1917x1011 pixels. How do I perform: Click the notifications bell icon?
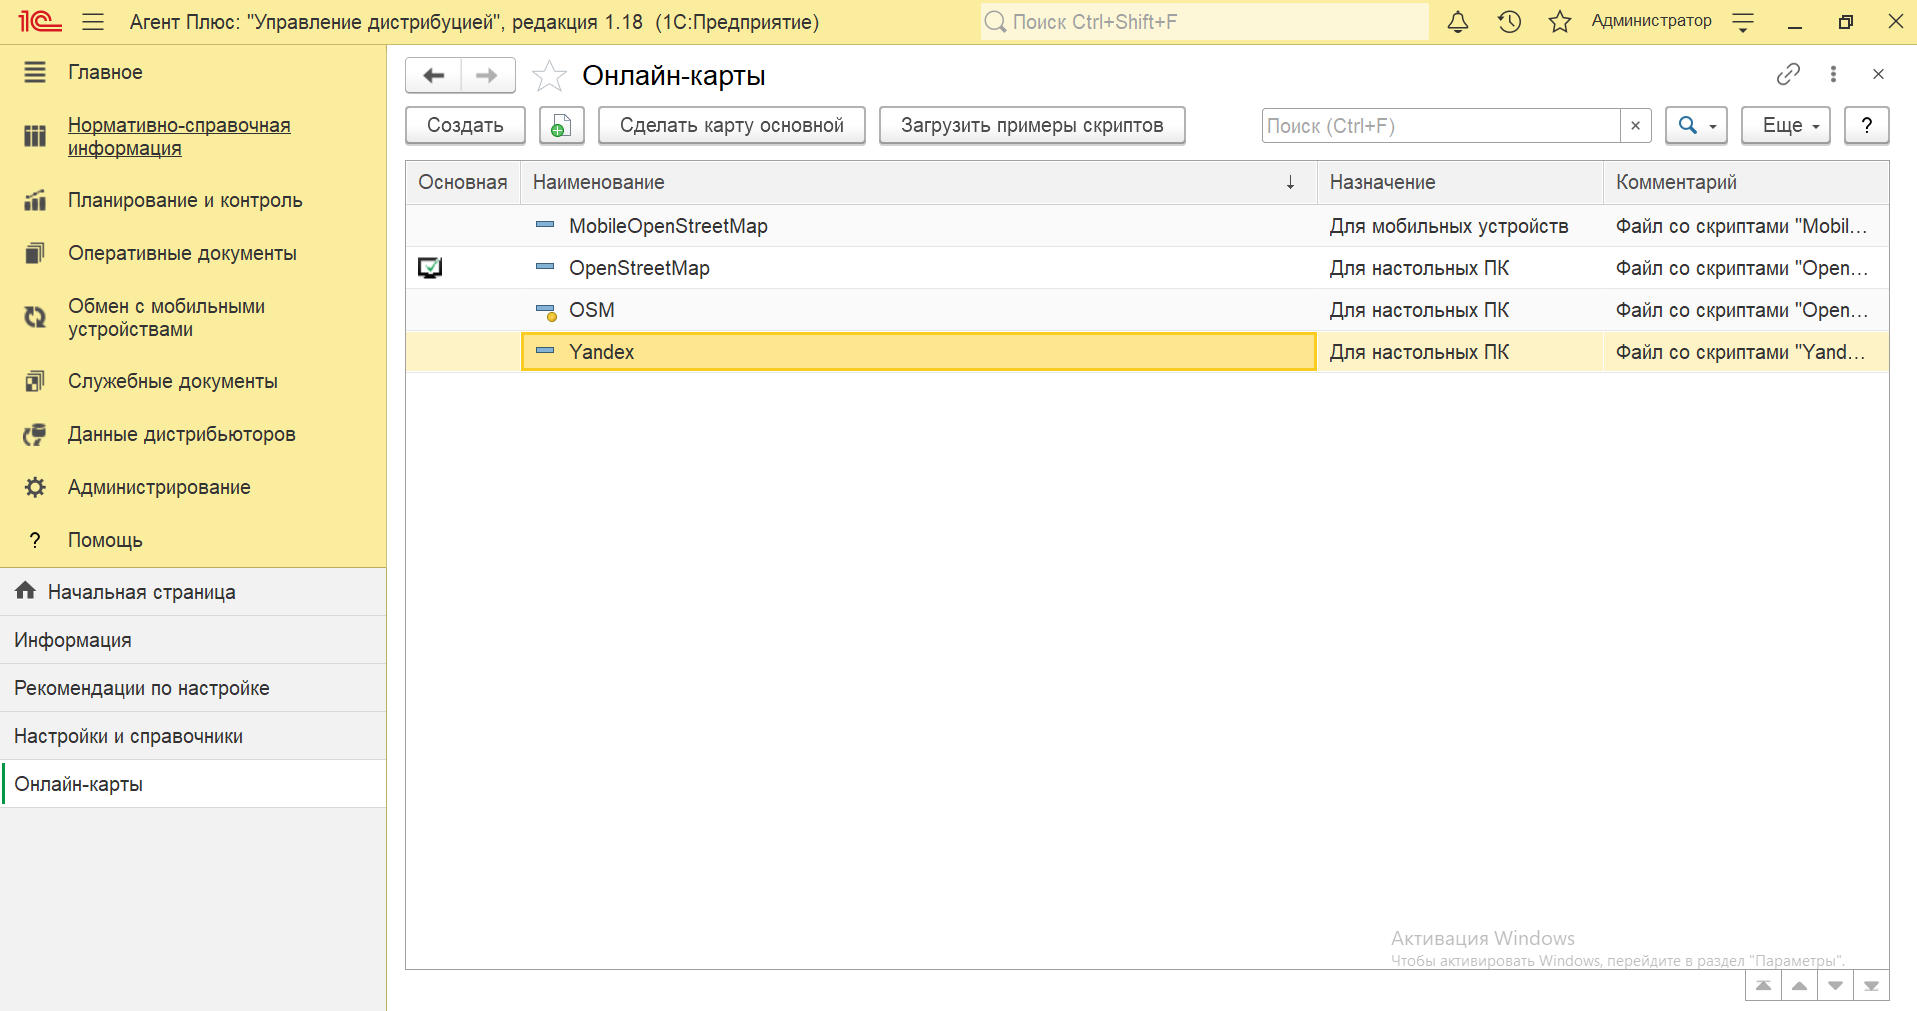pos(1457,22)
